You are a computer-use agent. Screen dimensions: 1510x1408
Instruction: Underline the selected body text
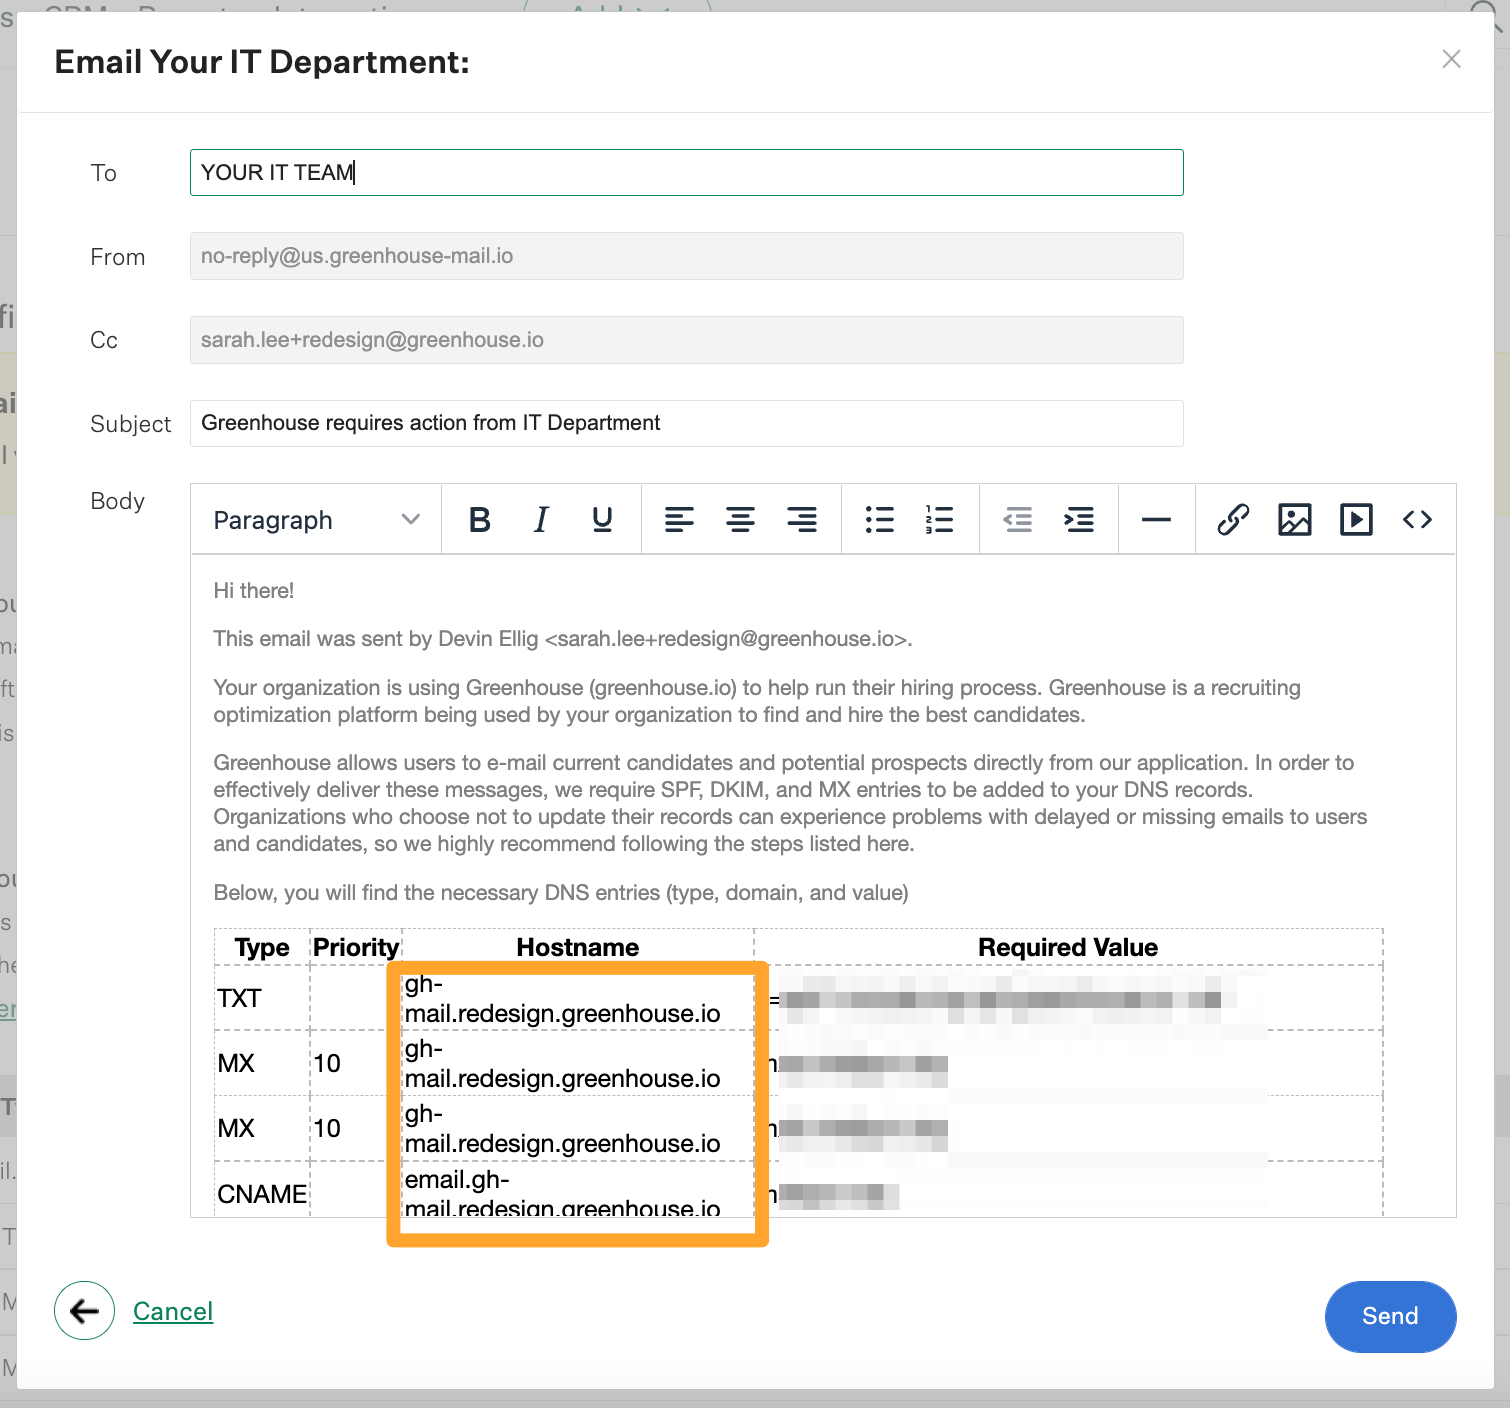click(x=602, y=520)
